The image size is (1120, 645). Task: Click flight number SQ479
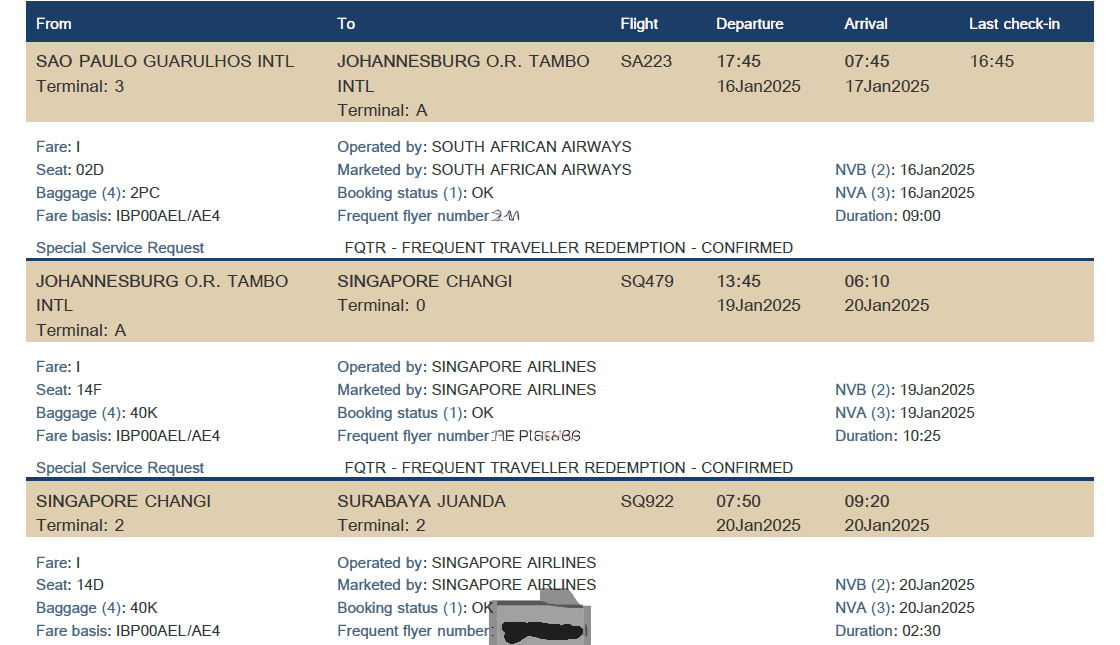point(647,282)
